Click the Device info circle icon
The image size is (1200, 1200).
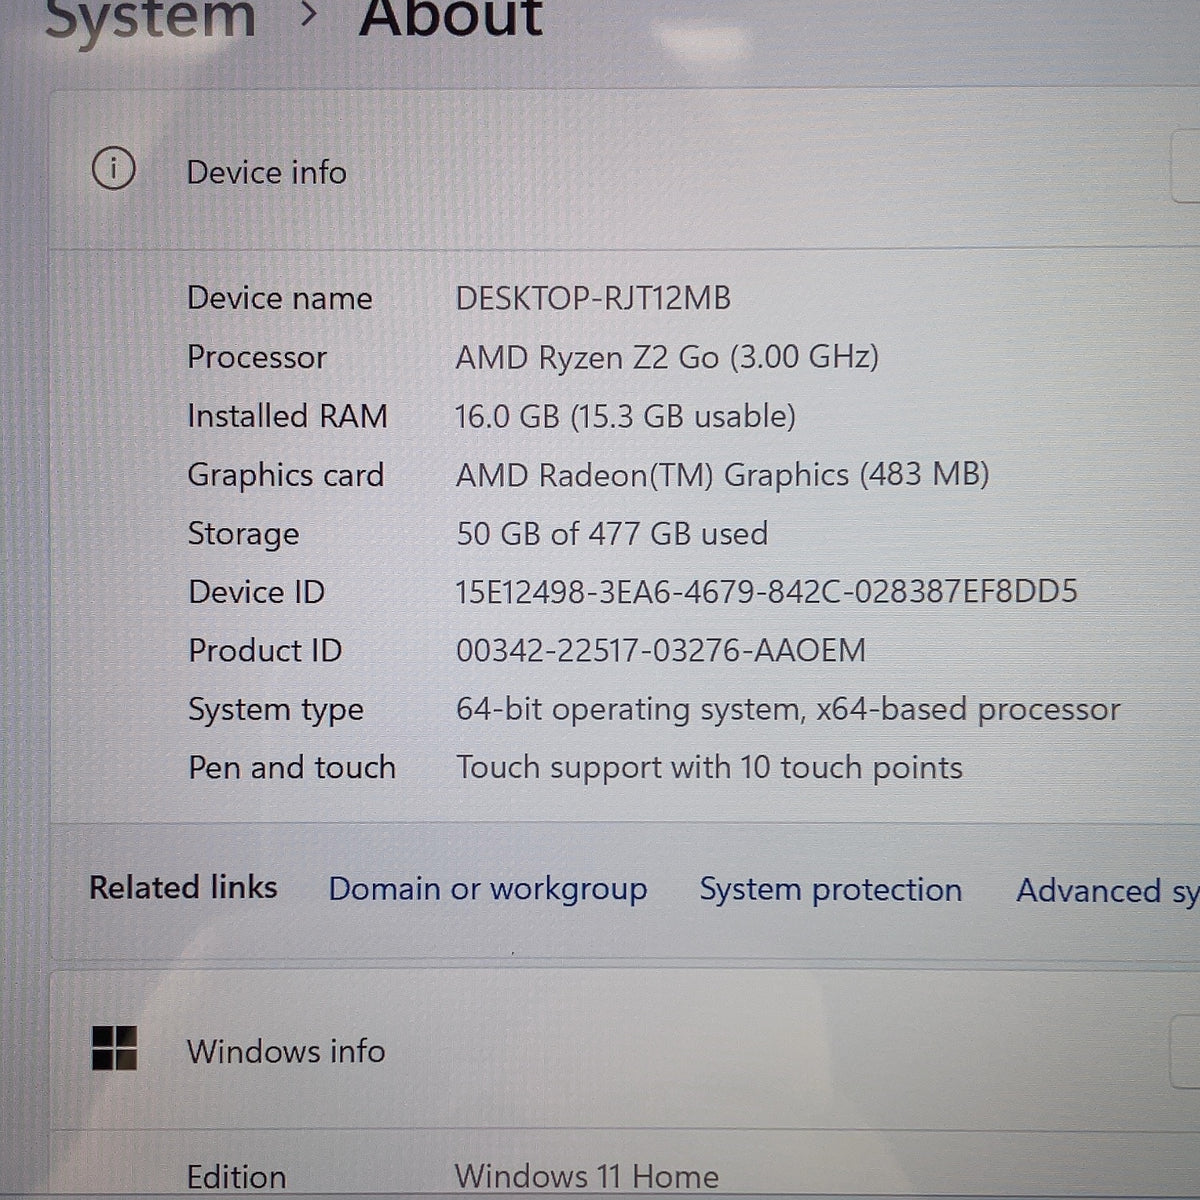pos(113,169)
